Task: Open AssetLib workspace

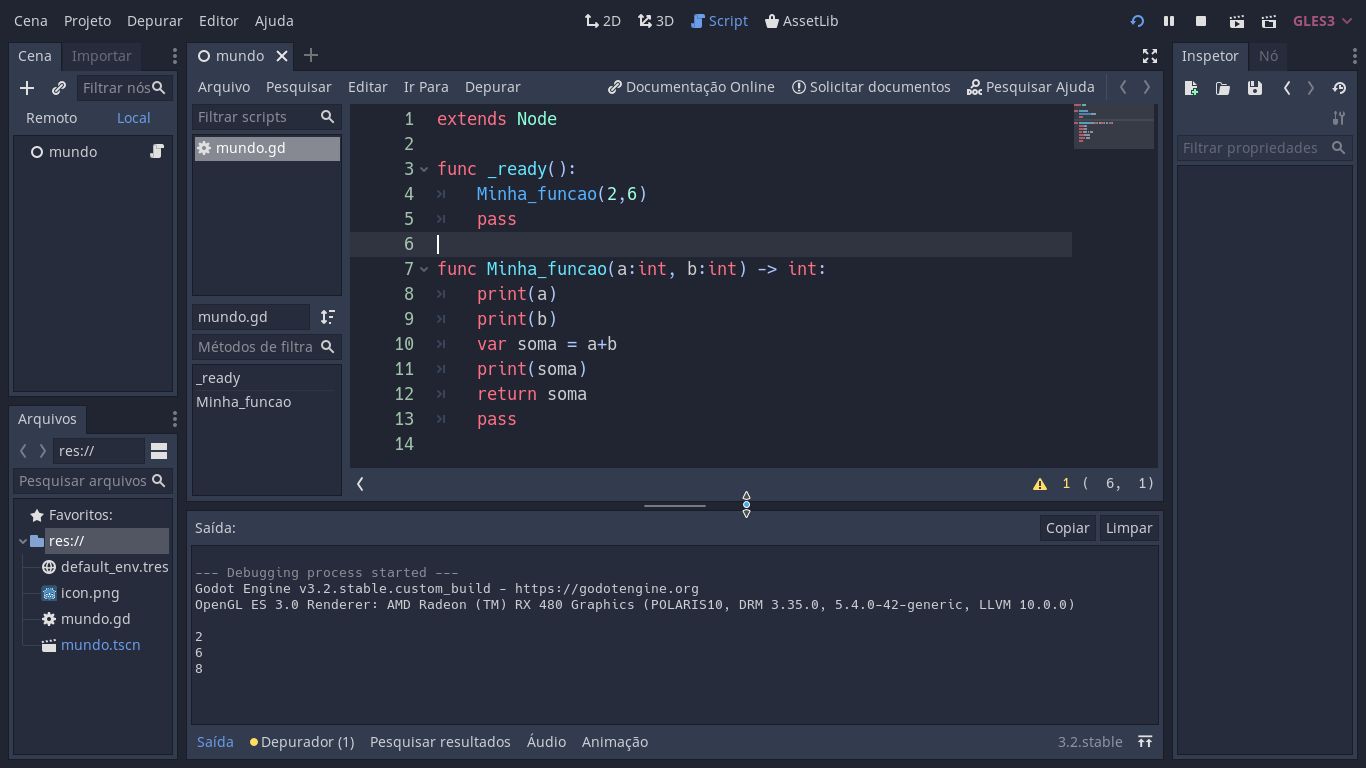Action: pyautogui.click(x=801, y=21)
